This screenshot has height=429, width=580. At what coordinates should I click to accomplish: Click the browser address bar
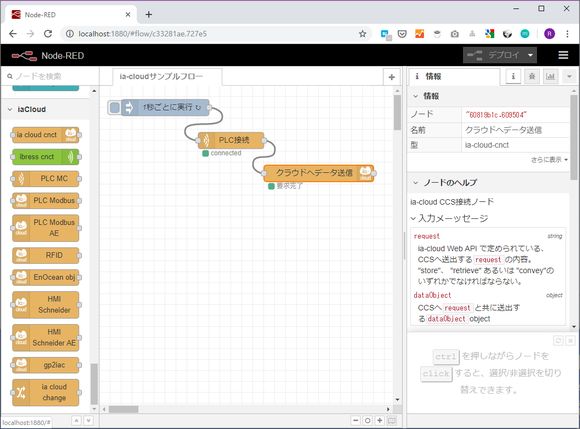click(216, 34)
